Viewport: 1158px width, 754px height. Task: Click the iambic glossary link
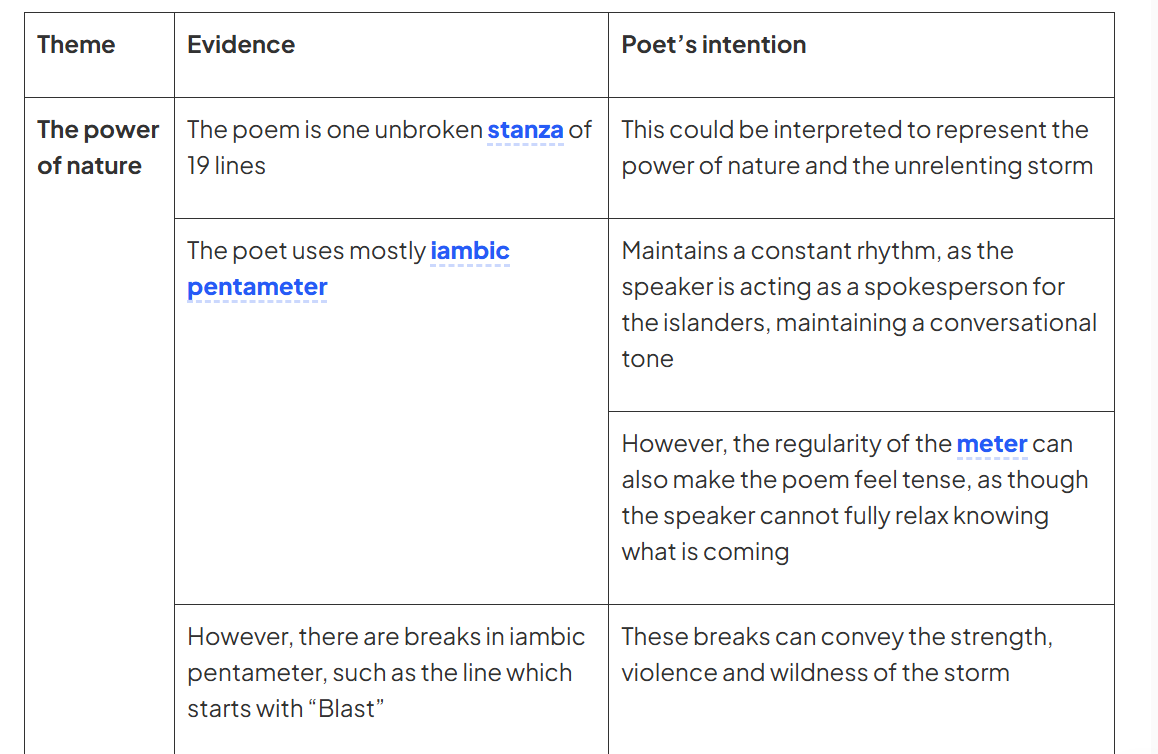[470, 251]
